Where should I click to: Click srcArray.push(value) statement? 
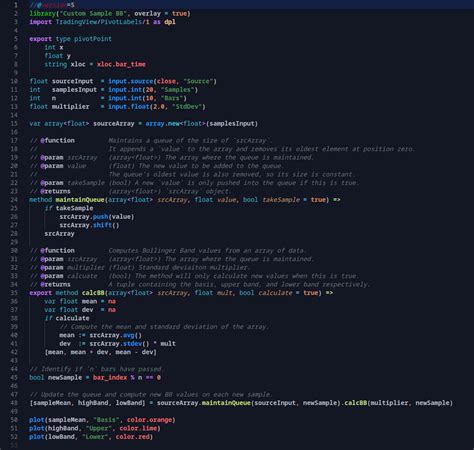pos(97,217)
